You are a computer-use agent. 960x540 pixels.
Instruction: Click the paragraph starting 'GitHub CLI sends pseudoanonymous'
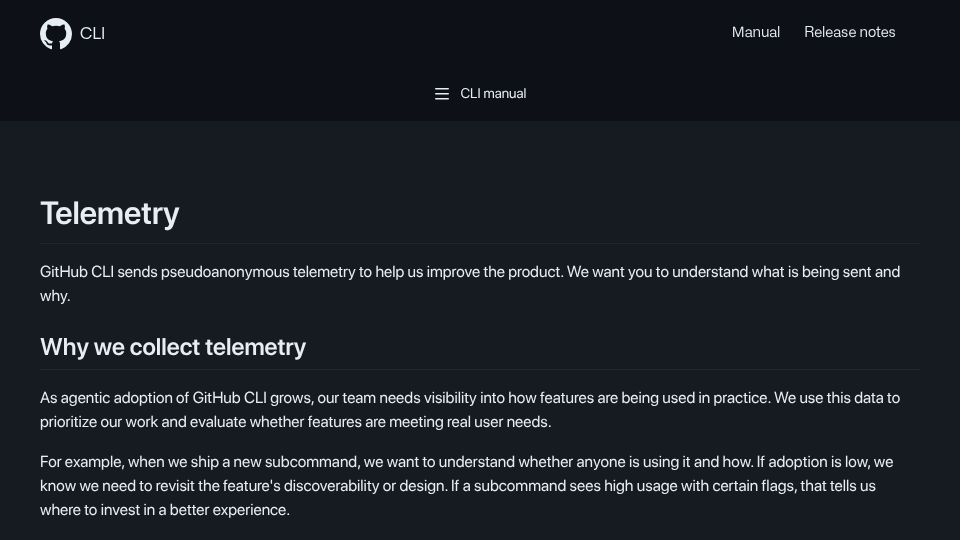pyautogui.click(x=470, y=283)
